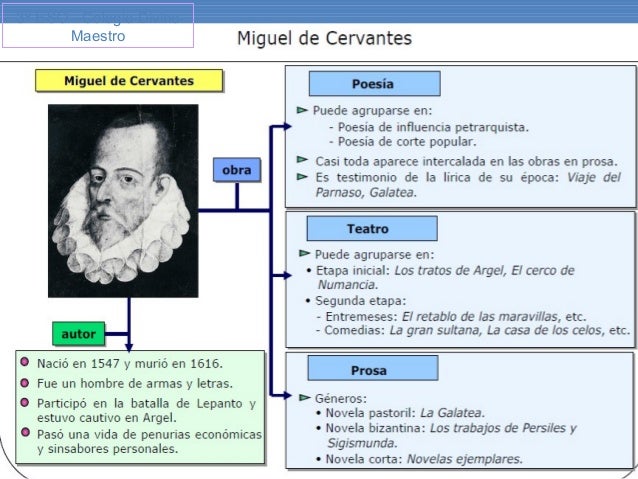Click 'y sinsabores personales.' text

107,449
